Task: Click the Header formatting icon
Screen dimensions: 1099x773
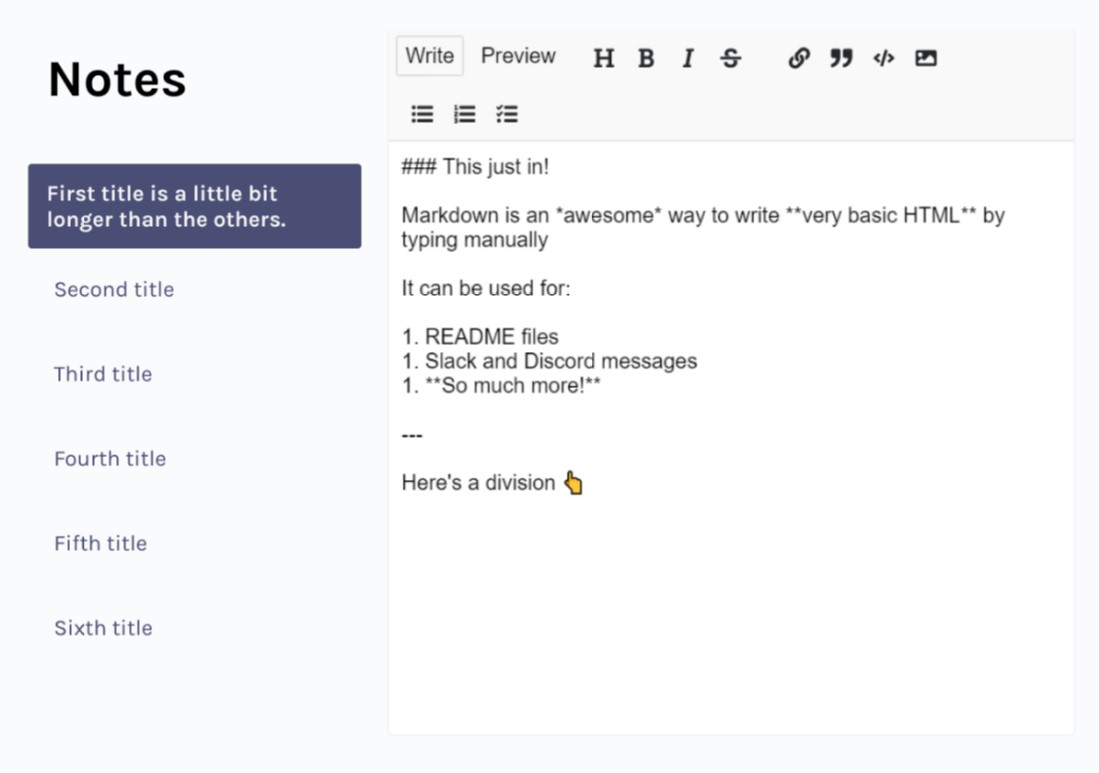Action: (x=603, y=58)
